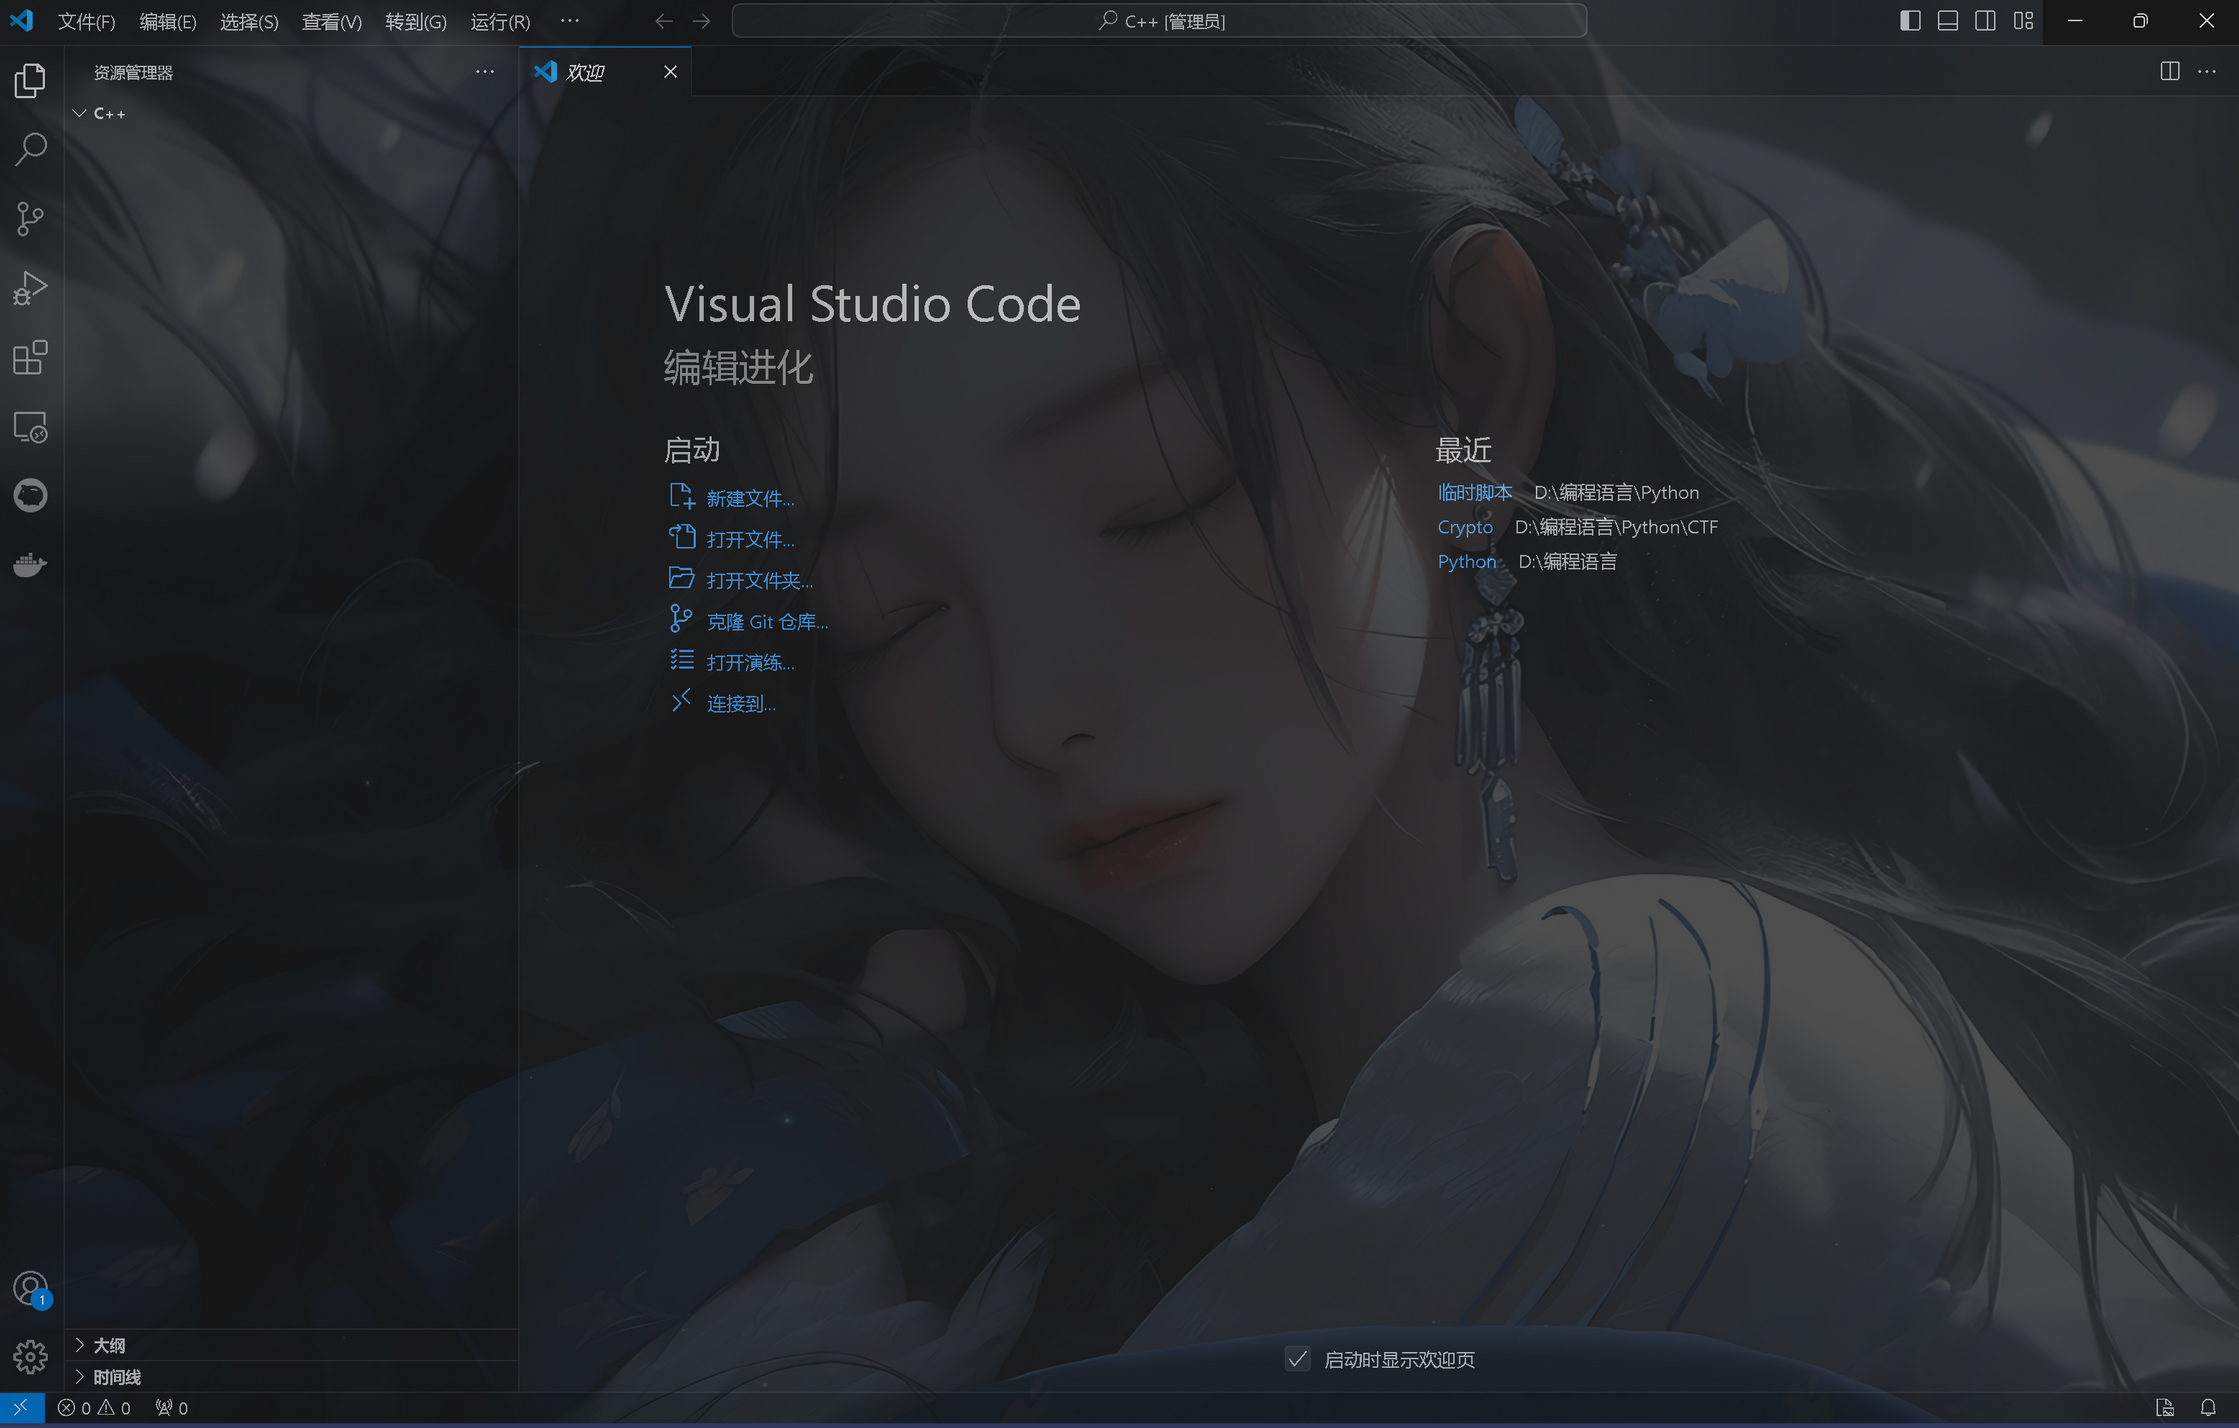
Task: Open Manage gear settings icon
Action: [31, 1357]
